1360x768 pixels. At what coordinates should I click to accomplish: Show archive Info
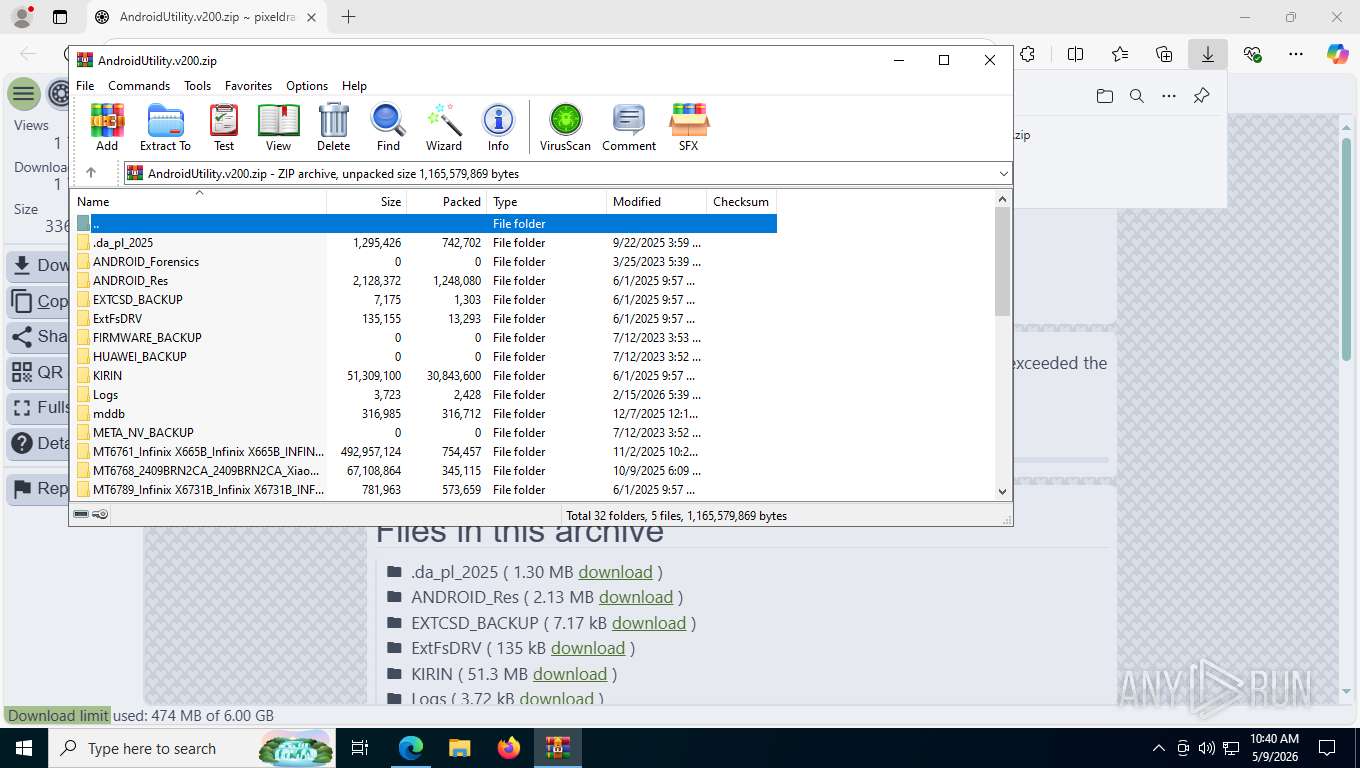coord(498,127)
